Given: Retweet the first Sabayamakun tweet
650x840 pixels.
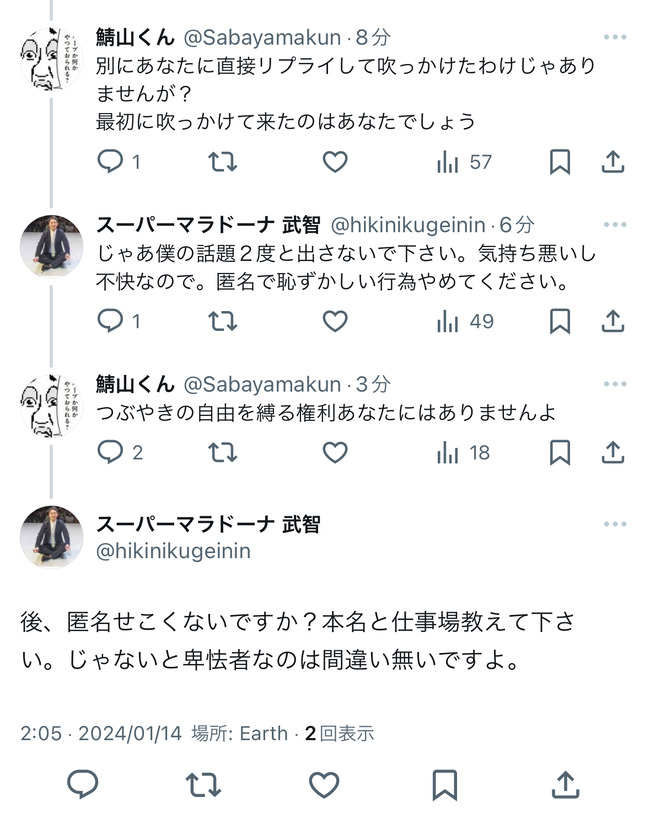Looking at the screenshot, I should pos(222,162).
